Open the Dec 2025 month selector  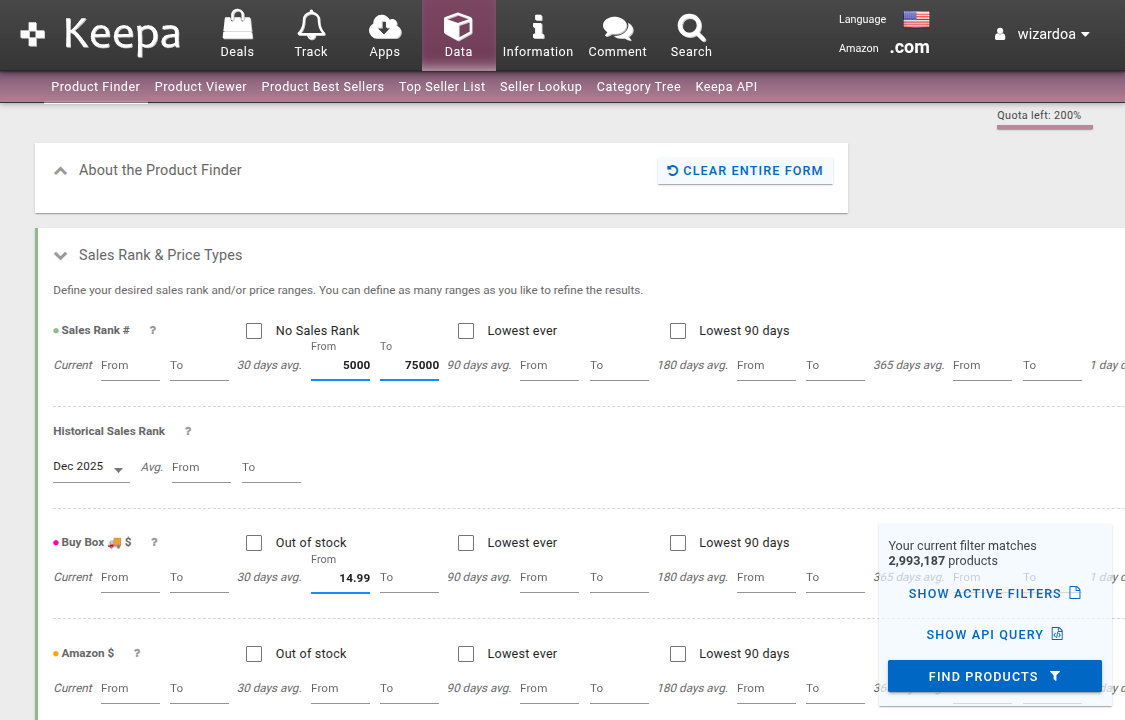90,466
